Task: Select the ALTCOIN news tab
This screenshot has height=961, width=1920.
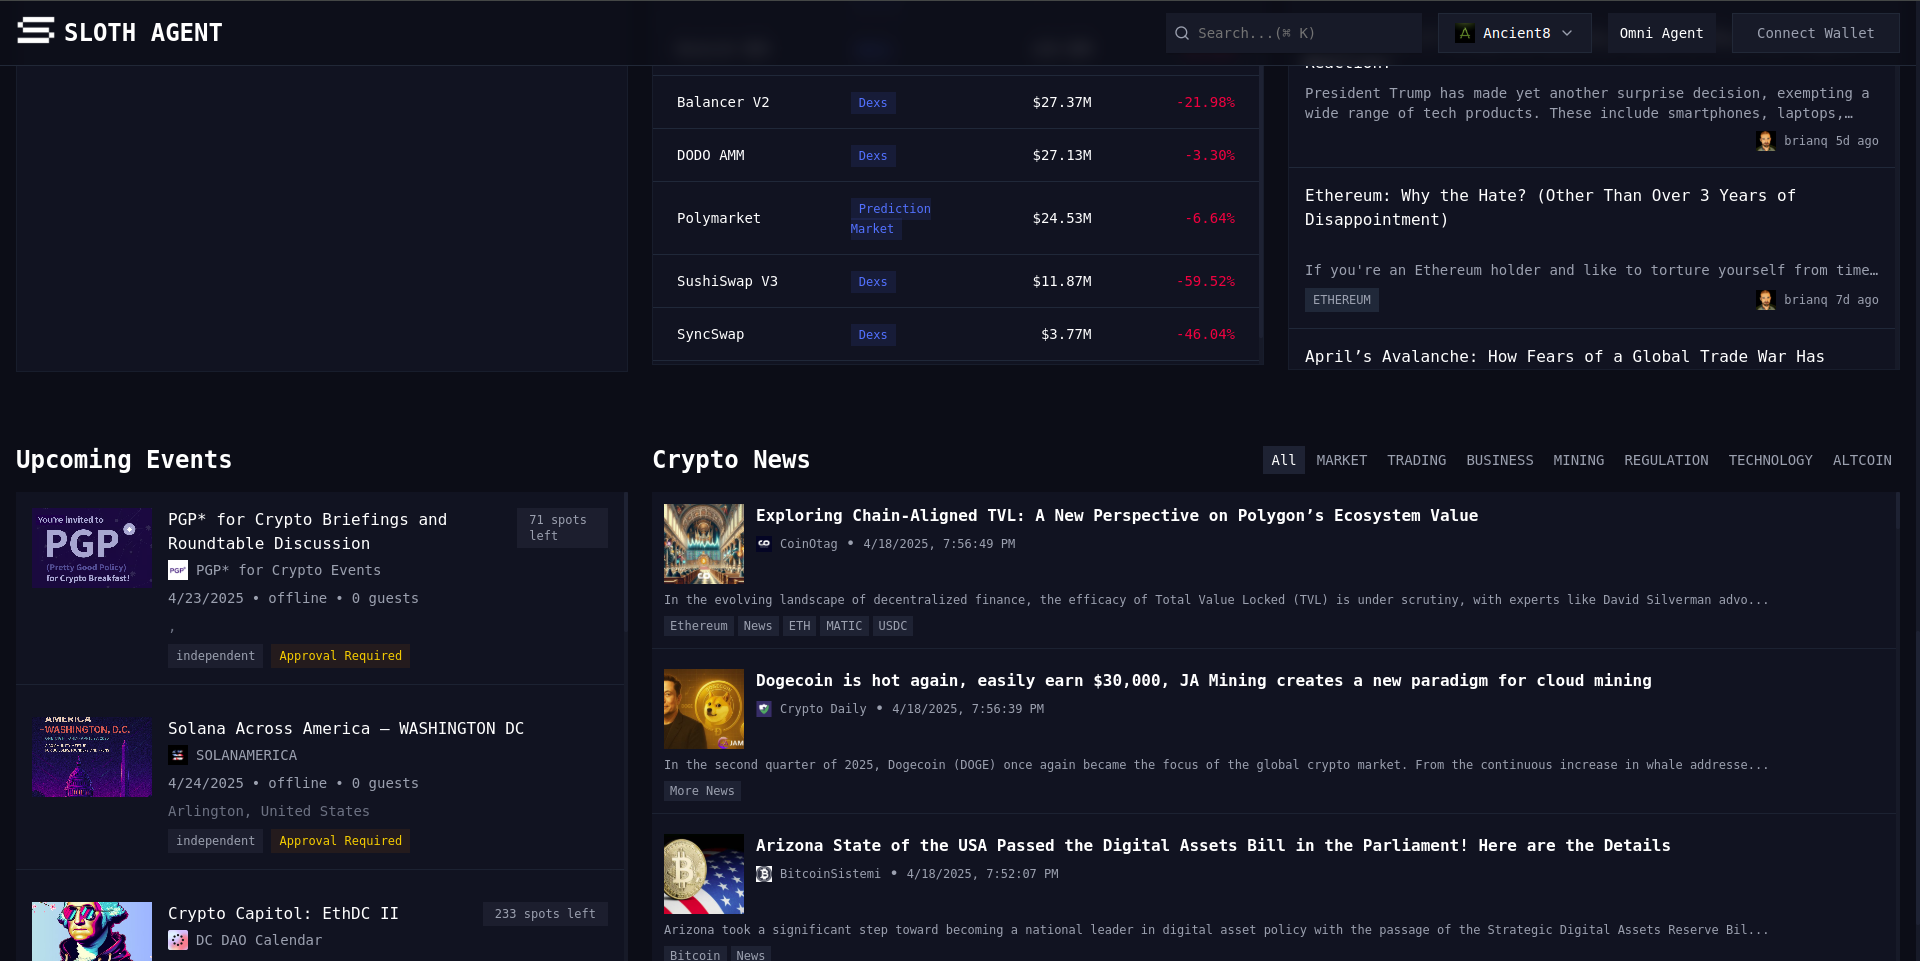Action: click(1862, 460)
